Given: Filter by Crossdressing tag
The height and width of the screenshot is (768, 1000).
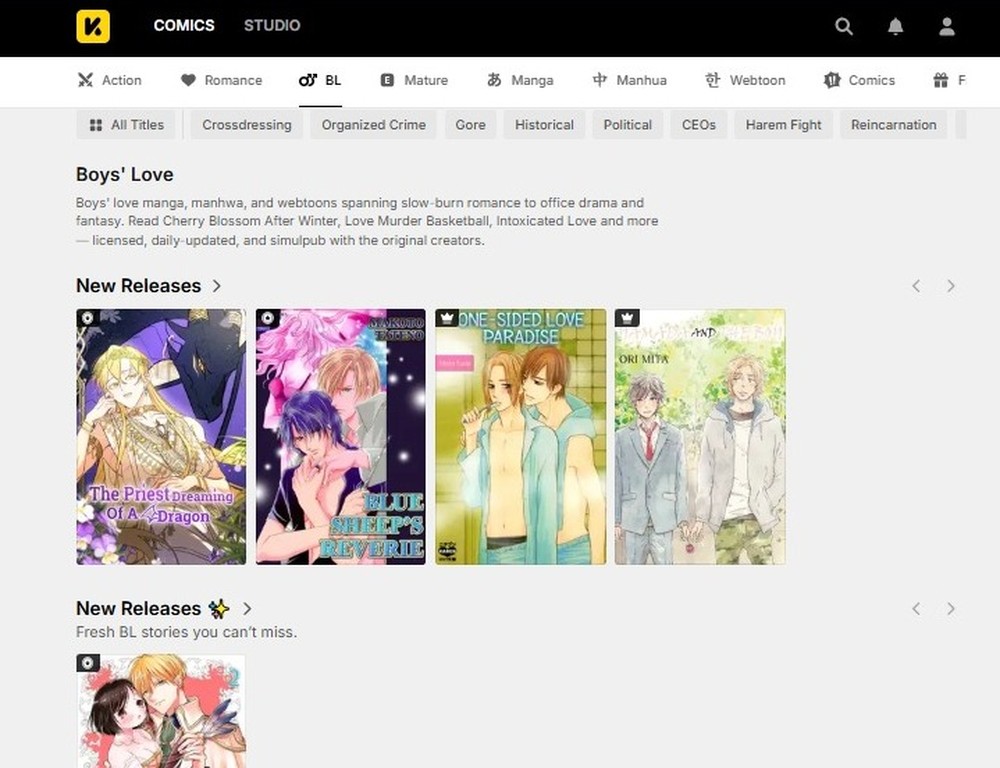Looking at the screenshot, I should (x=247, y=125).
